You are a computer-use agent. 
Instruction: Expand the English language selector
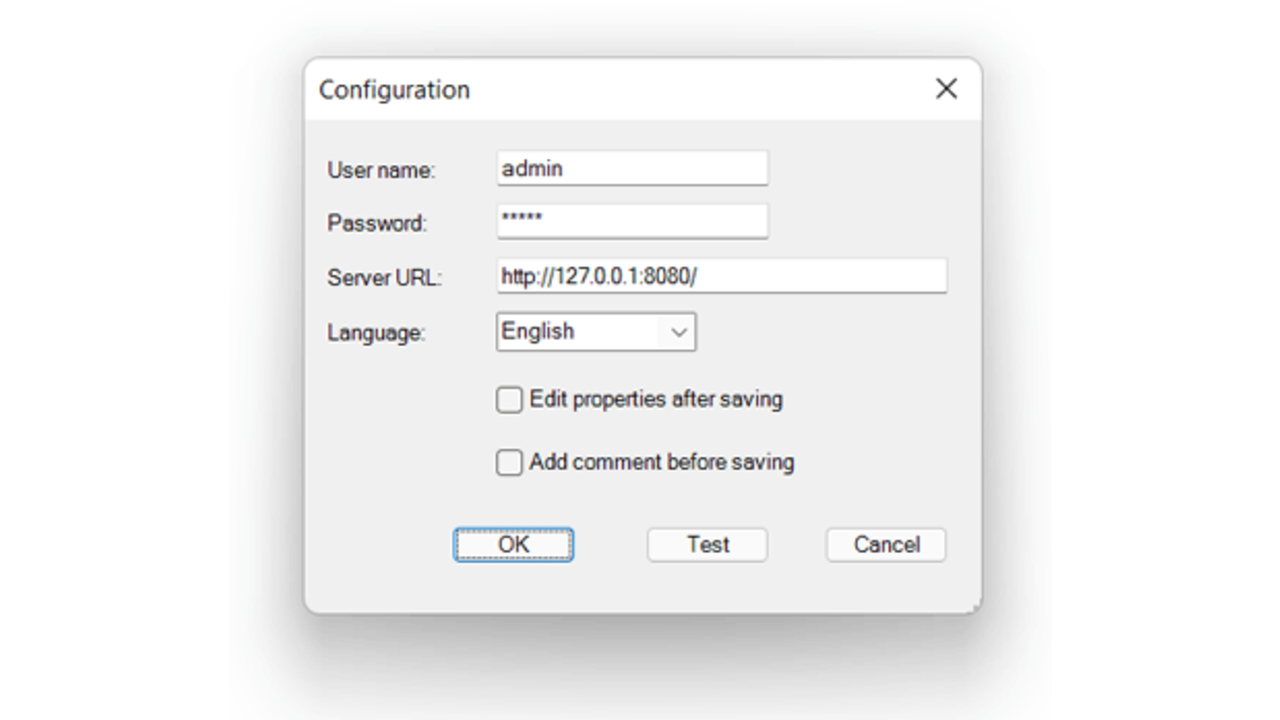tap(680, 332)
